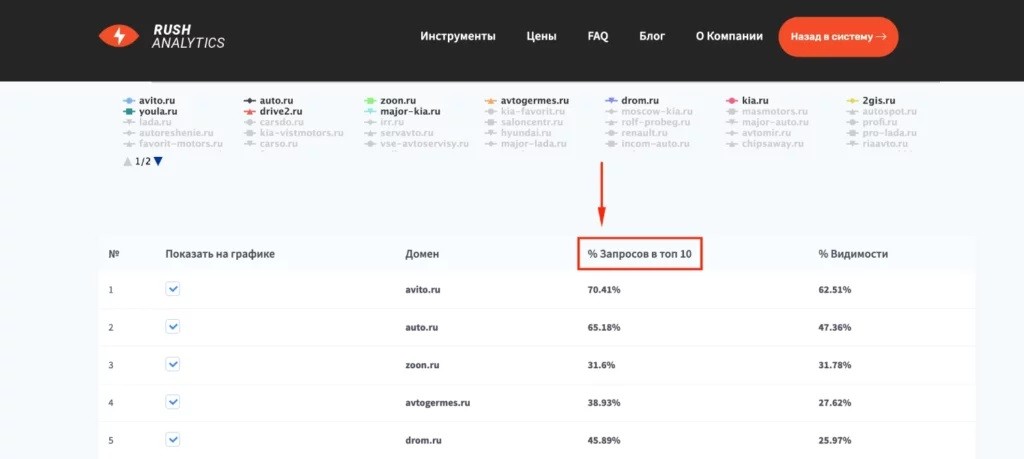Enable rolf-probeg.ru series in legend
The height and width of the screenshot is (459, 1024).
648,122
